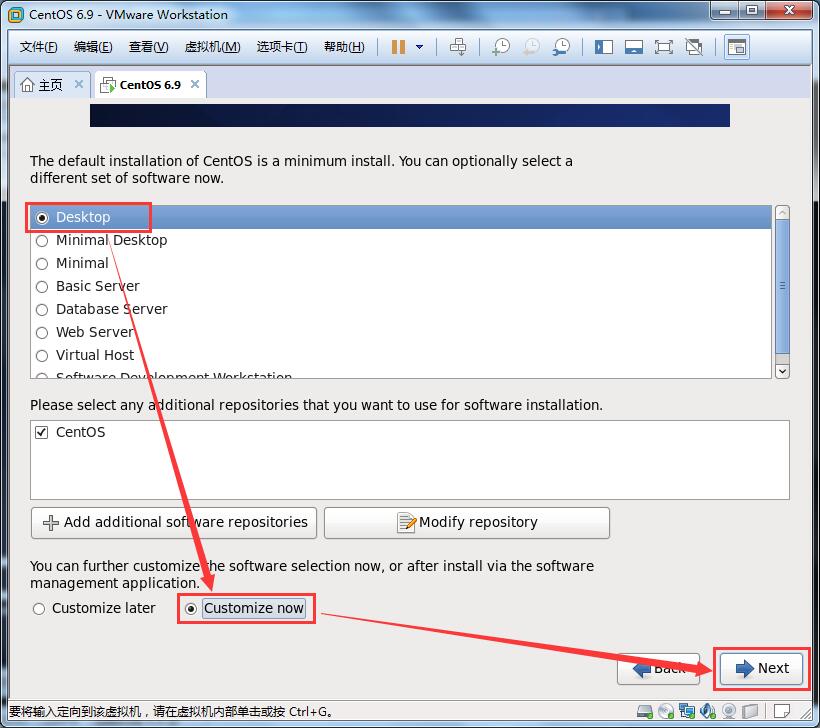Click the software list scroll up arrow
Viewport: 820px width, 728px height.
(x=782, y=213)
